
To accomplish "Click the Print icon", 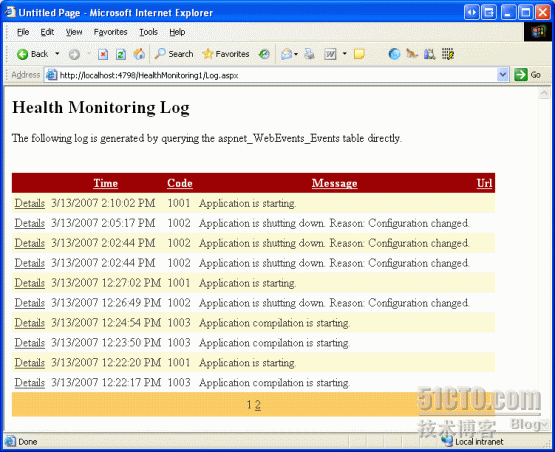I will (309, 54).
